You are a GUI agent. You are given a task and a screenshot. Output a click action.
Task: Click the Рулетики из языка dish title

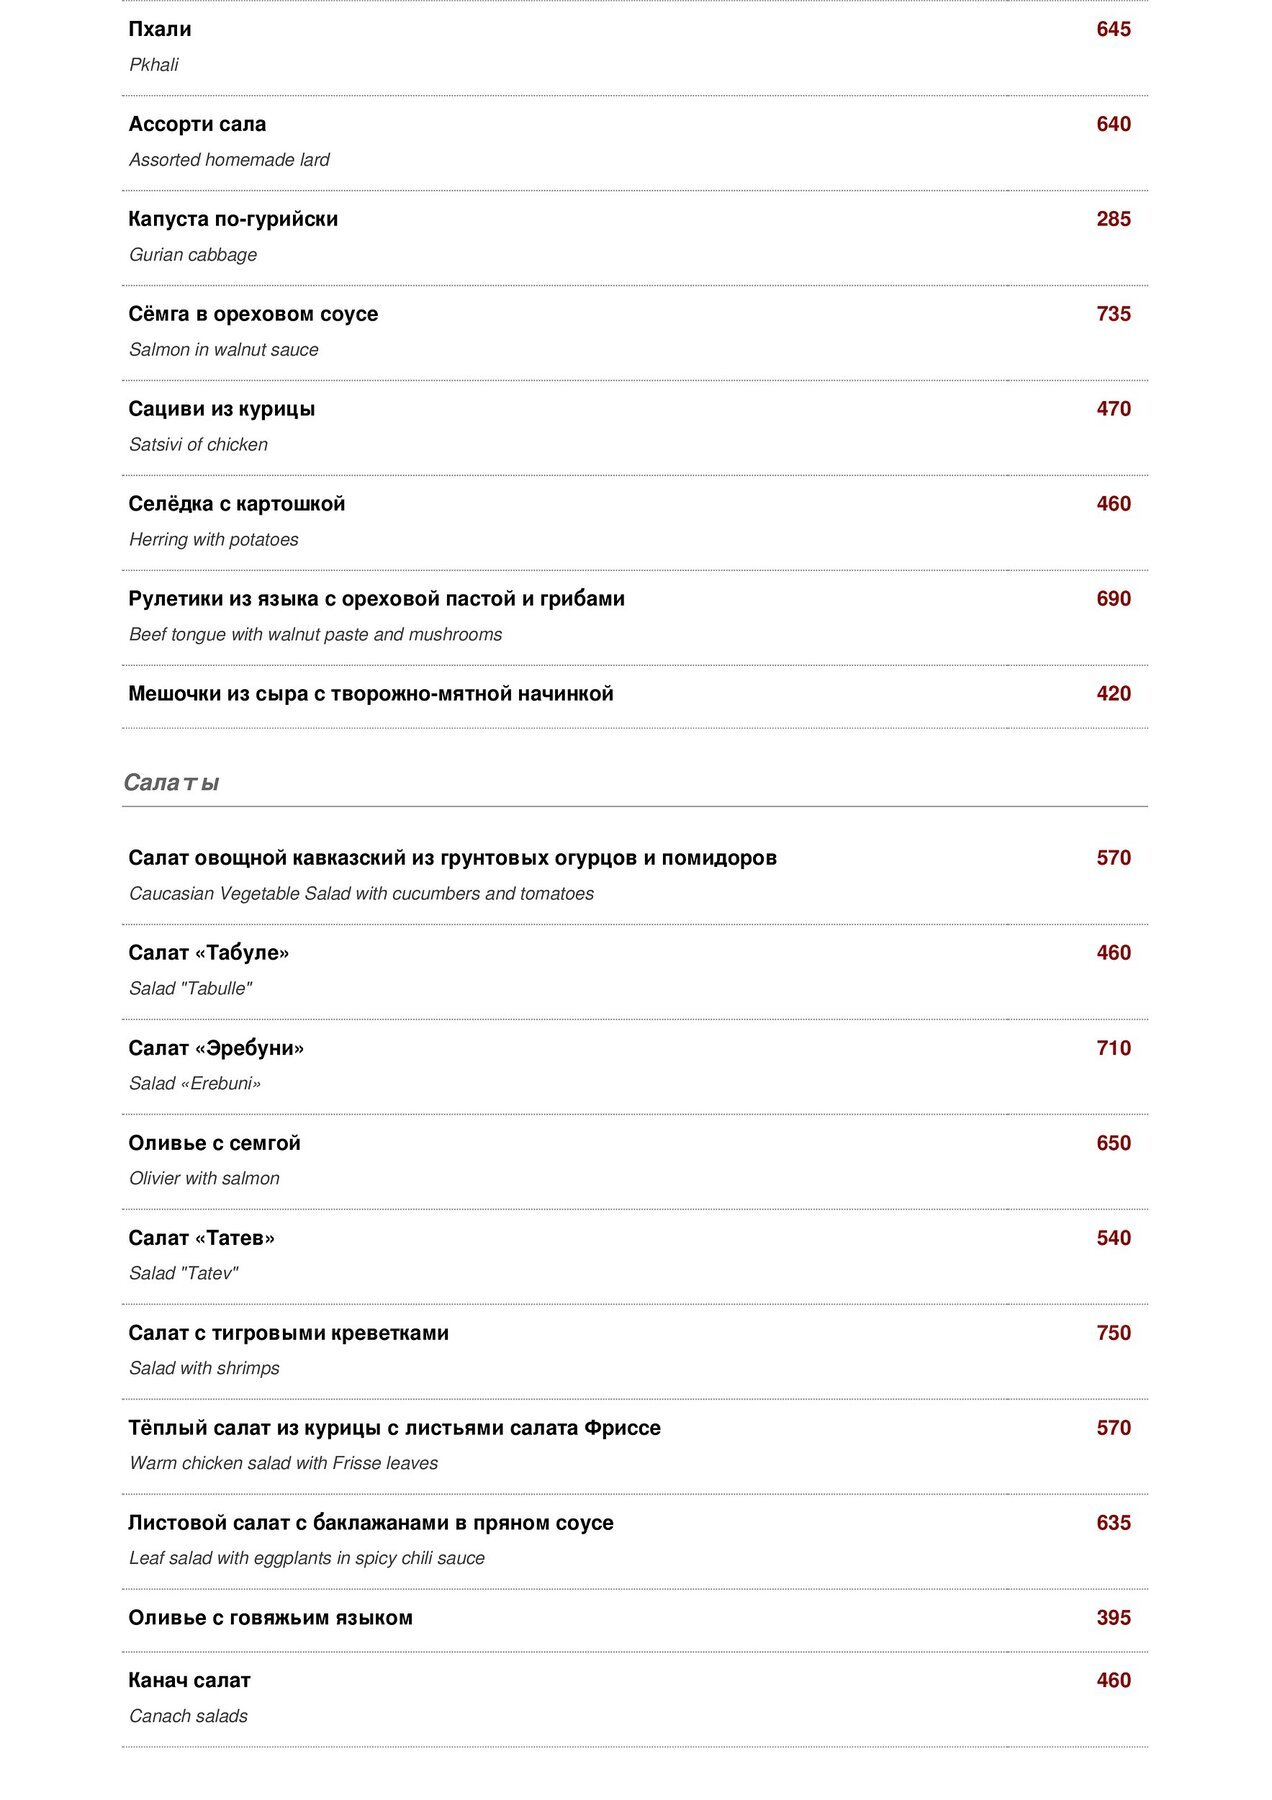pos(377,600)
